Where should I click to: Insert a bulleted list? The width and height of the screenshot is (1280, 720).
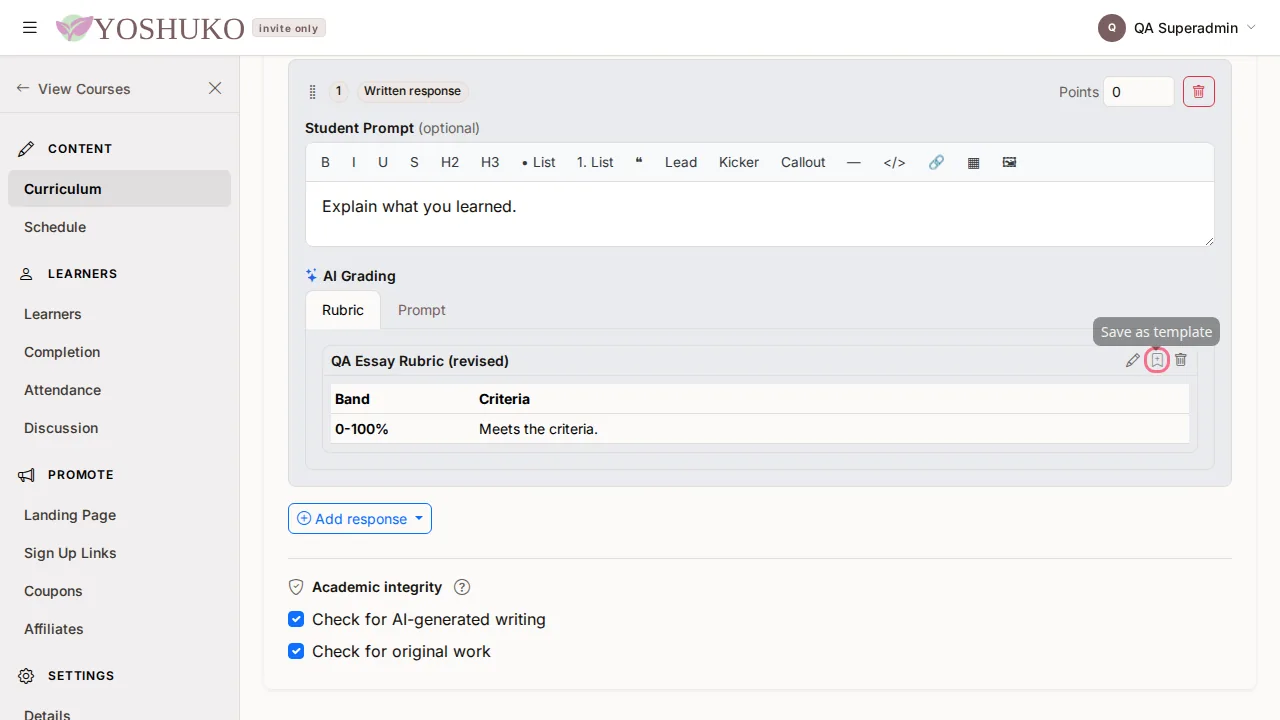538,162
